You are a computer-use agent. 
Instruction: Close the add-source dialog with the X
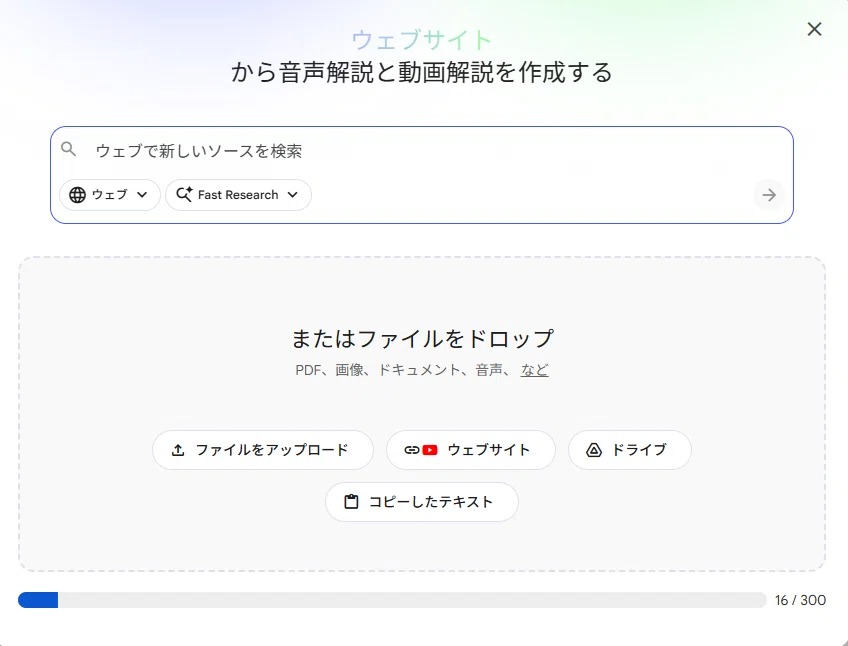click(814, 29)
